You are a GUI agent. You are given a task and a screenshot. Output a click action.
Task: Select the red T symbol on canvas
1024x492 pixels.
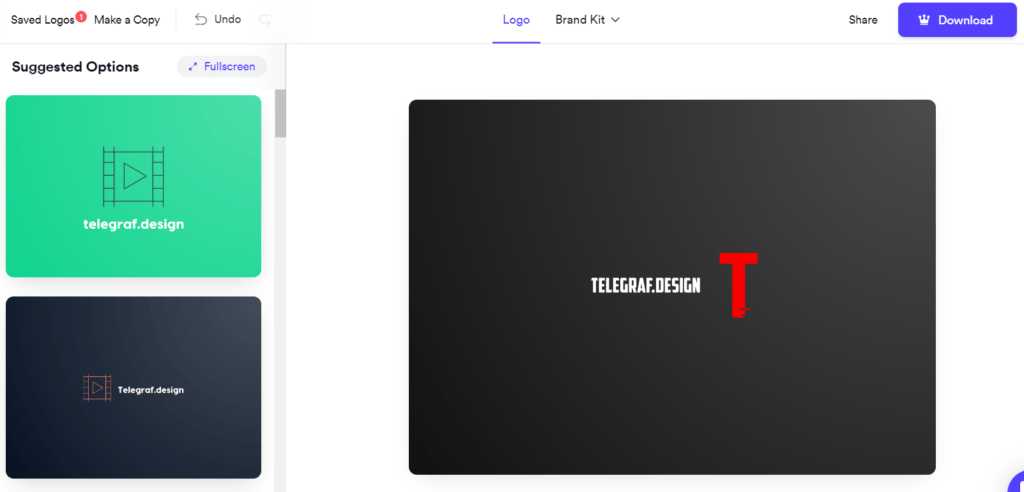coord(738,285)
